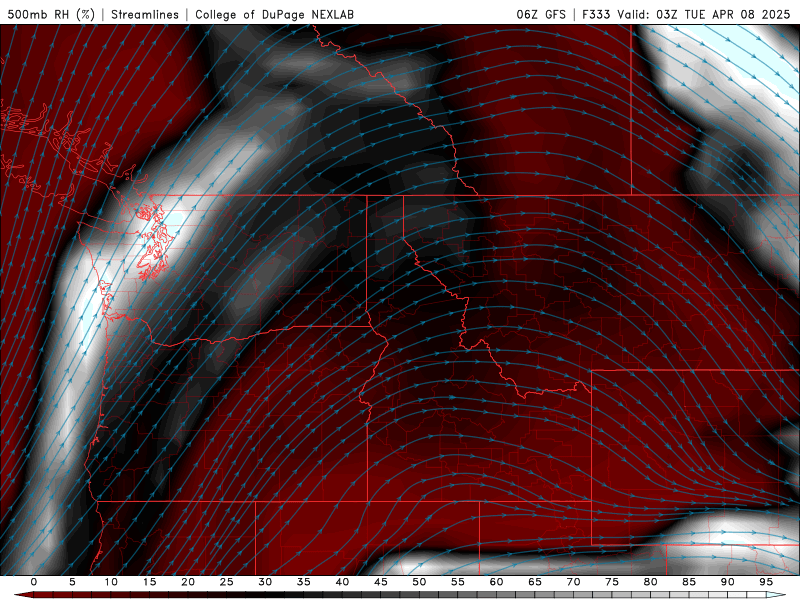
Task: Click the '10' value on color scale
Action: [x=111, y=582]
